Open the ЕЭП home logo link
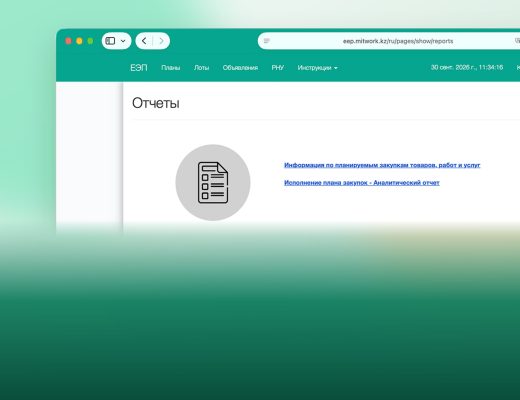 click(139, 68)
